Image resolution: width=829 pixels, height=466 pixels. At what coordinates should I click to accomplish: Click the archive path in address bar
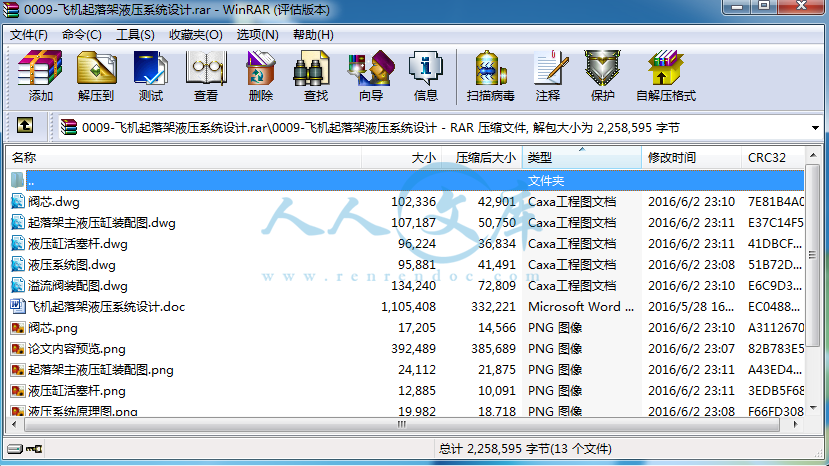click(381, 128)
